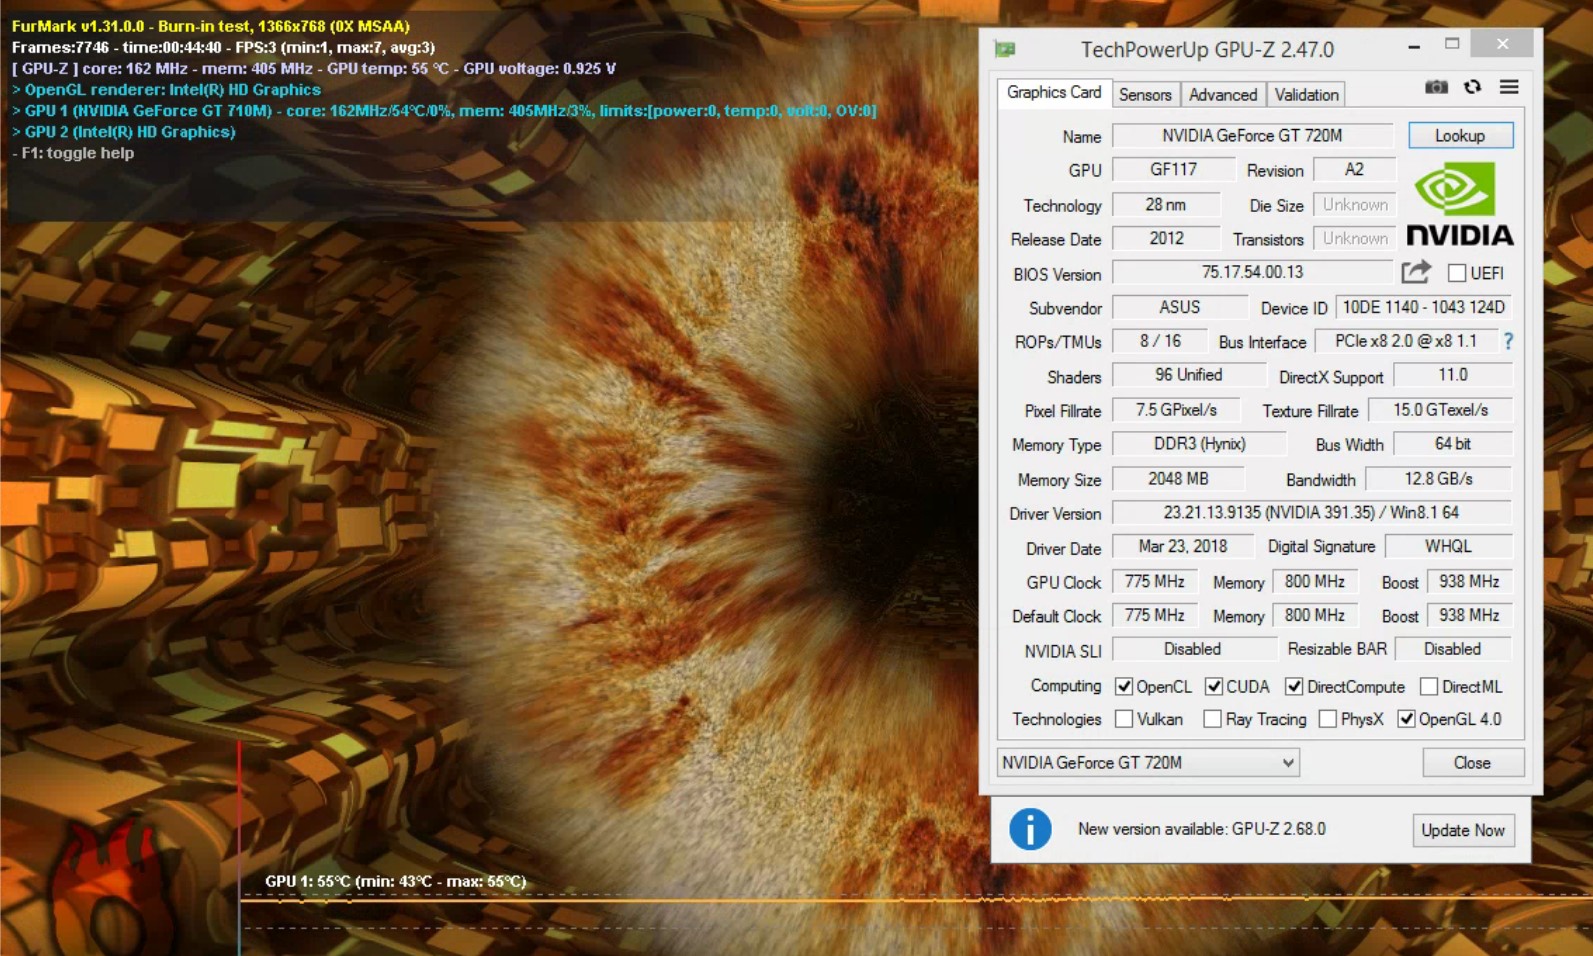
Task: Click the blue info icon
Action: coord(1030,829)
